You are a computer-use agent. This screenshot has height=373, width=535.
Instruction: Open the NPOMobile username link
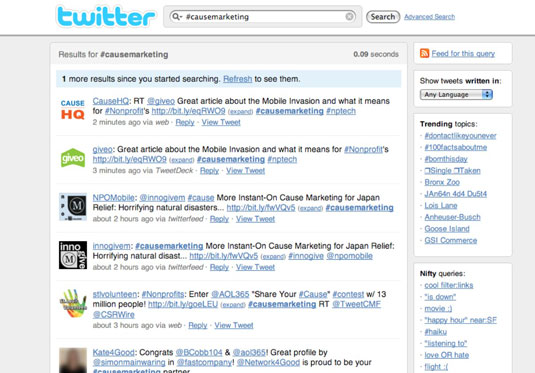[x=114, y=198]
